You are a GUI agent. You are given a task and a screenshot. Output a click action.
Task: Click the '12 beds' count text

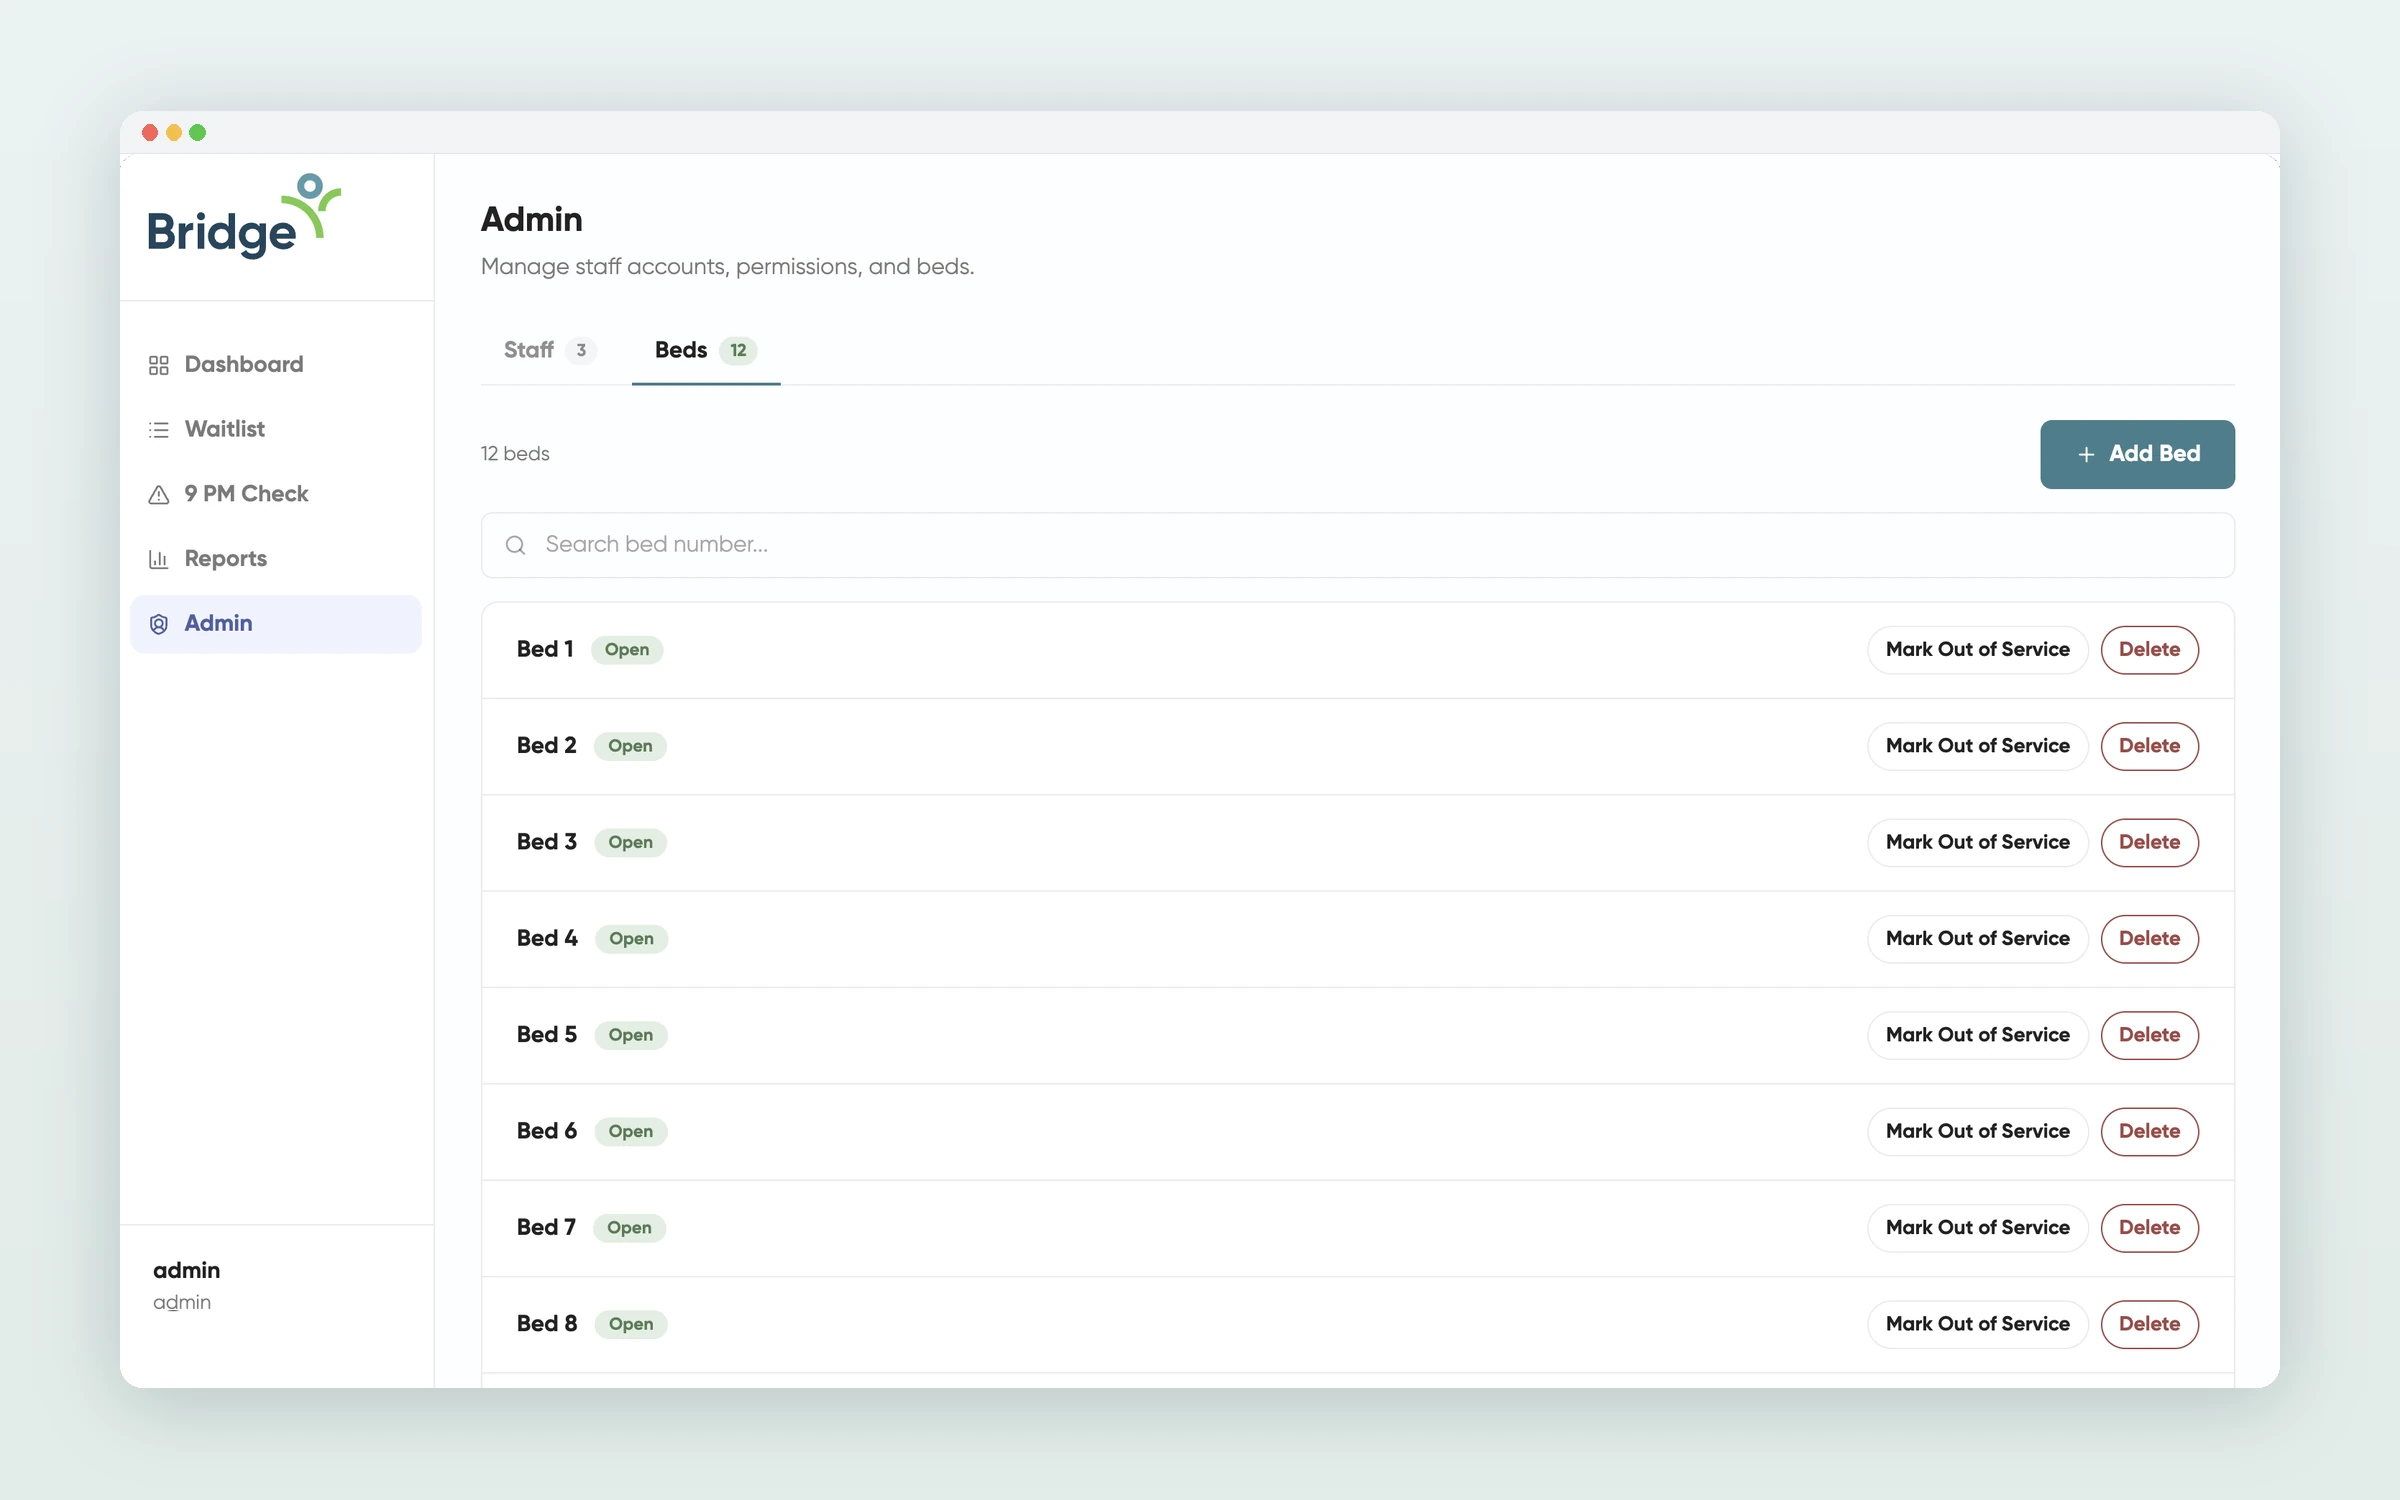click(515, 454)
